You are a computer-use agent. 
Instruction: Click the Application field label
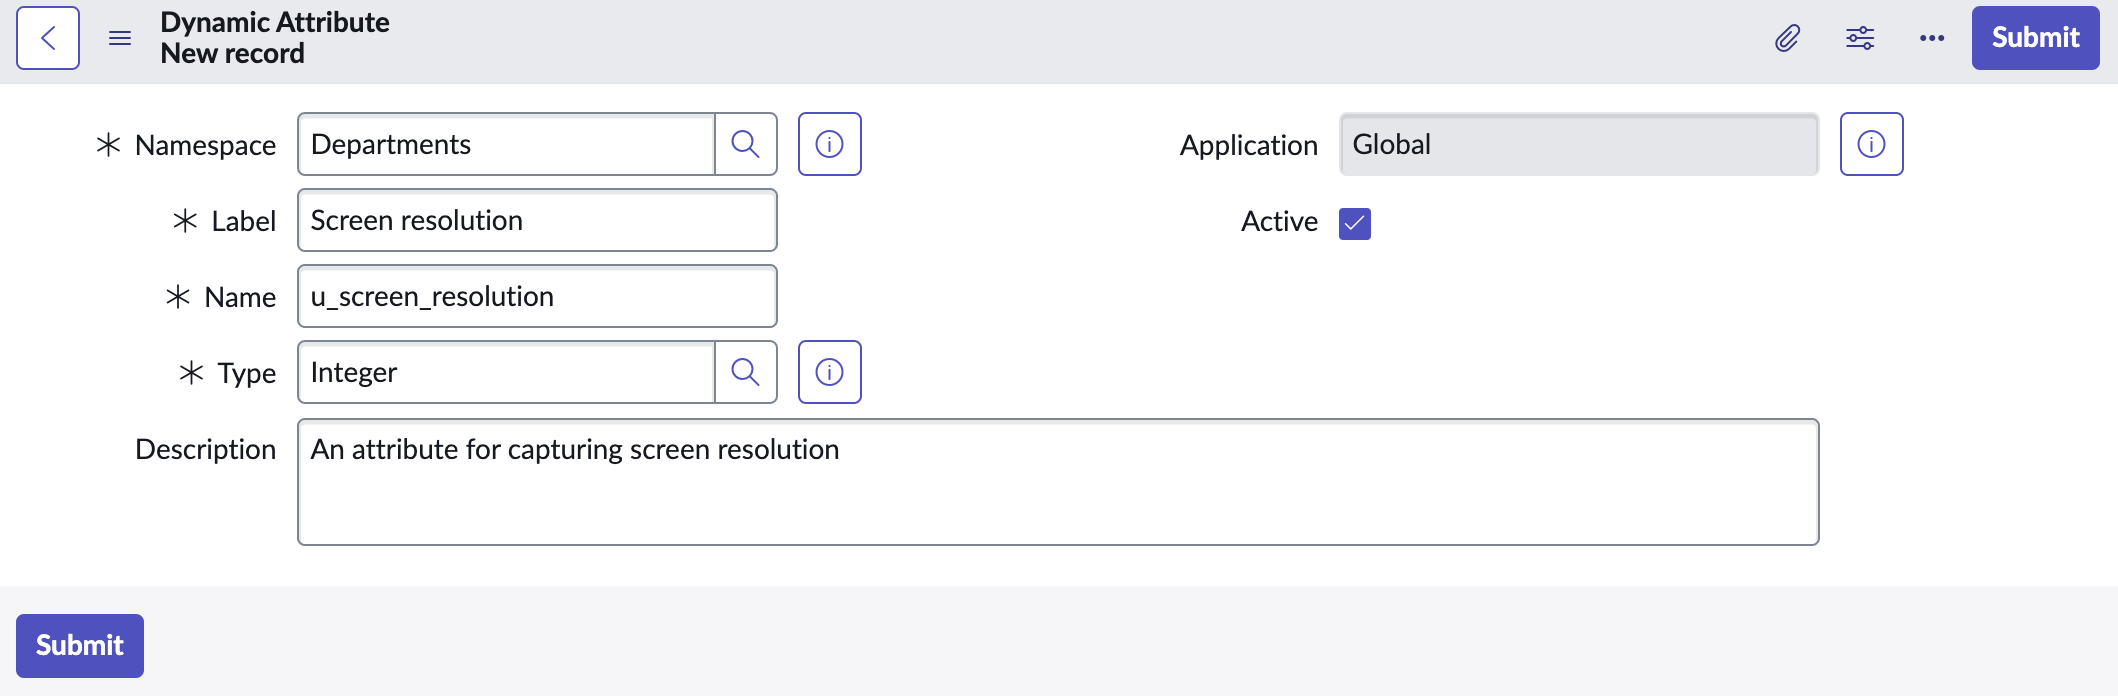tap(1249, 145)
